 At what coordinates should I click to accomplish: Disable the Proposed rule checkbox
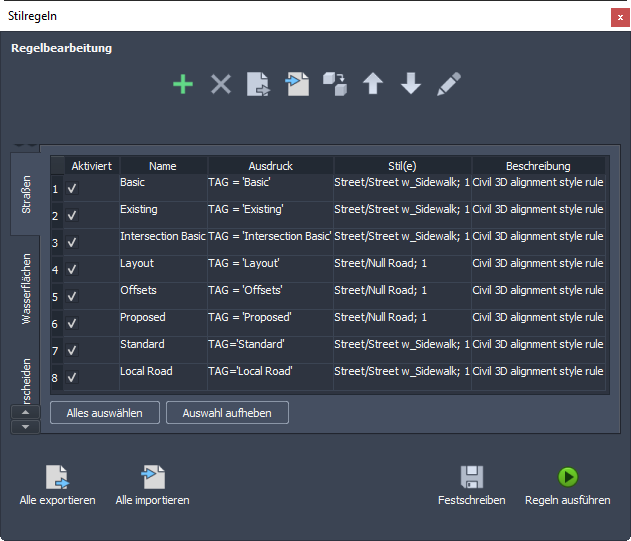coord(72,323)
